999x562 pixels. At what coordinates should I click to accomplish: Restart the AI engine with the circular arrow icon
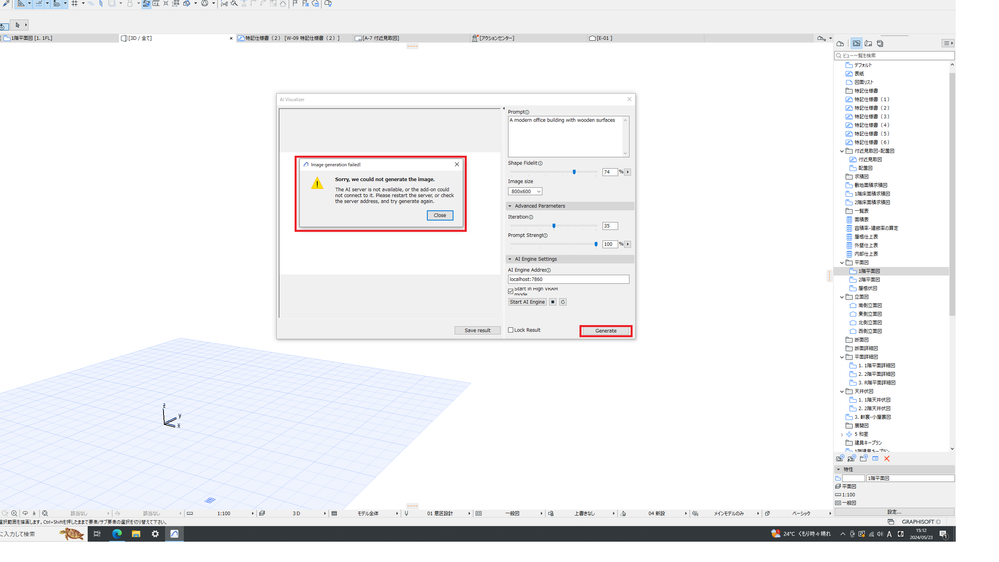563,302
